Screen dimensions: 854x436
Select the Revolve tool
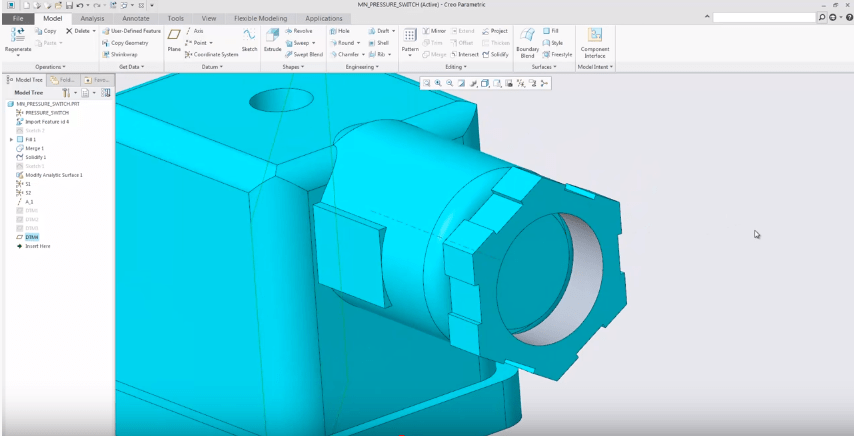tap(298, 31)
